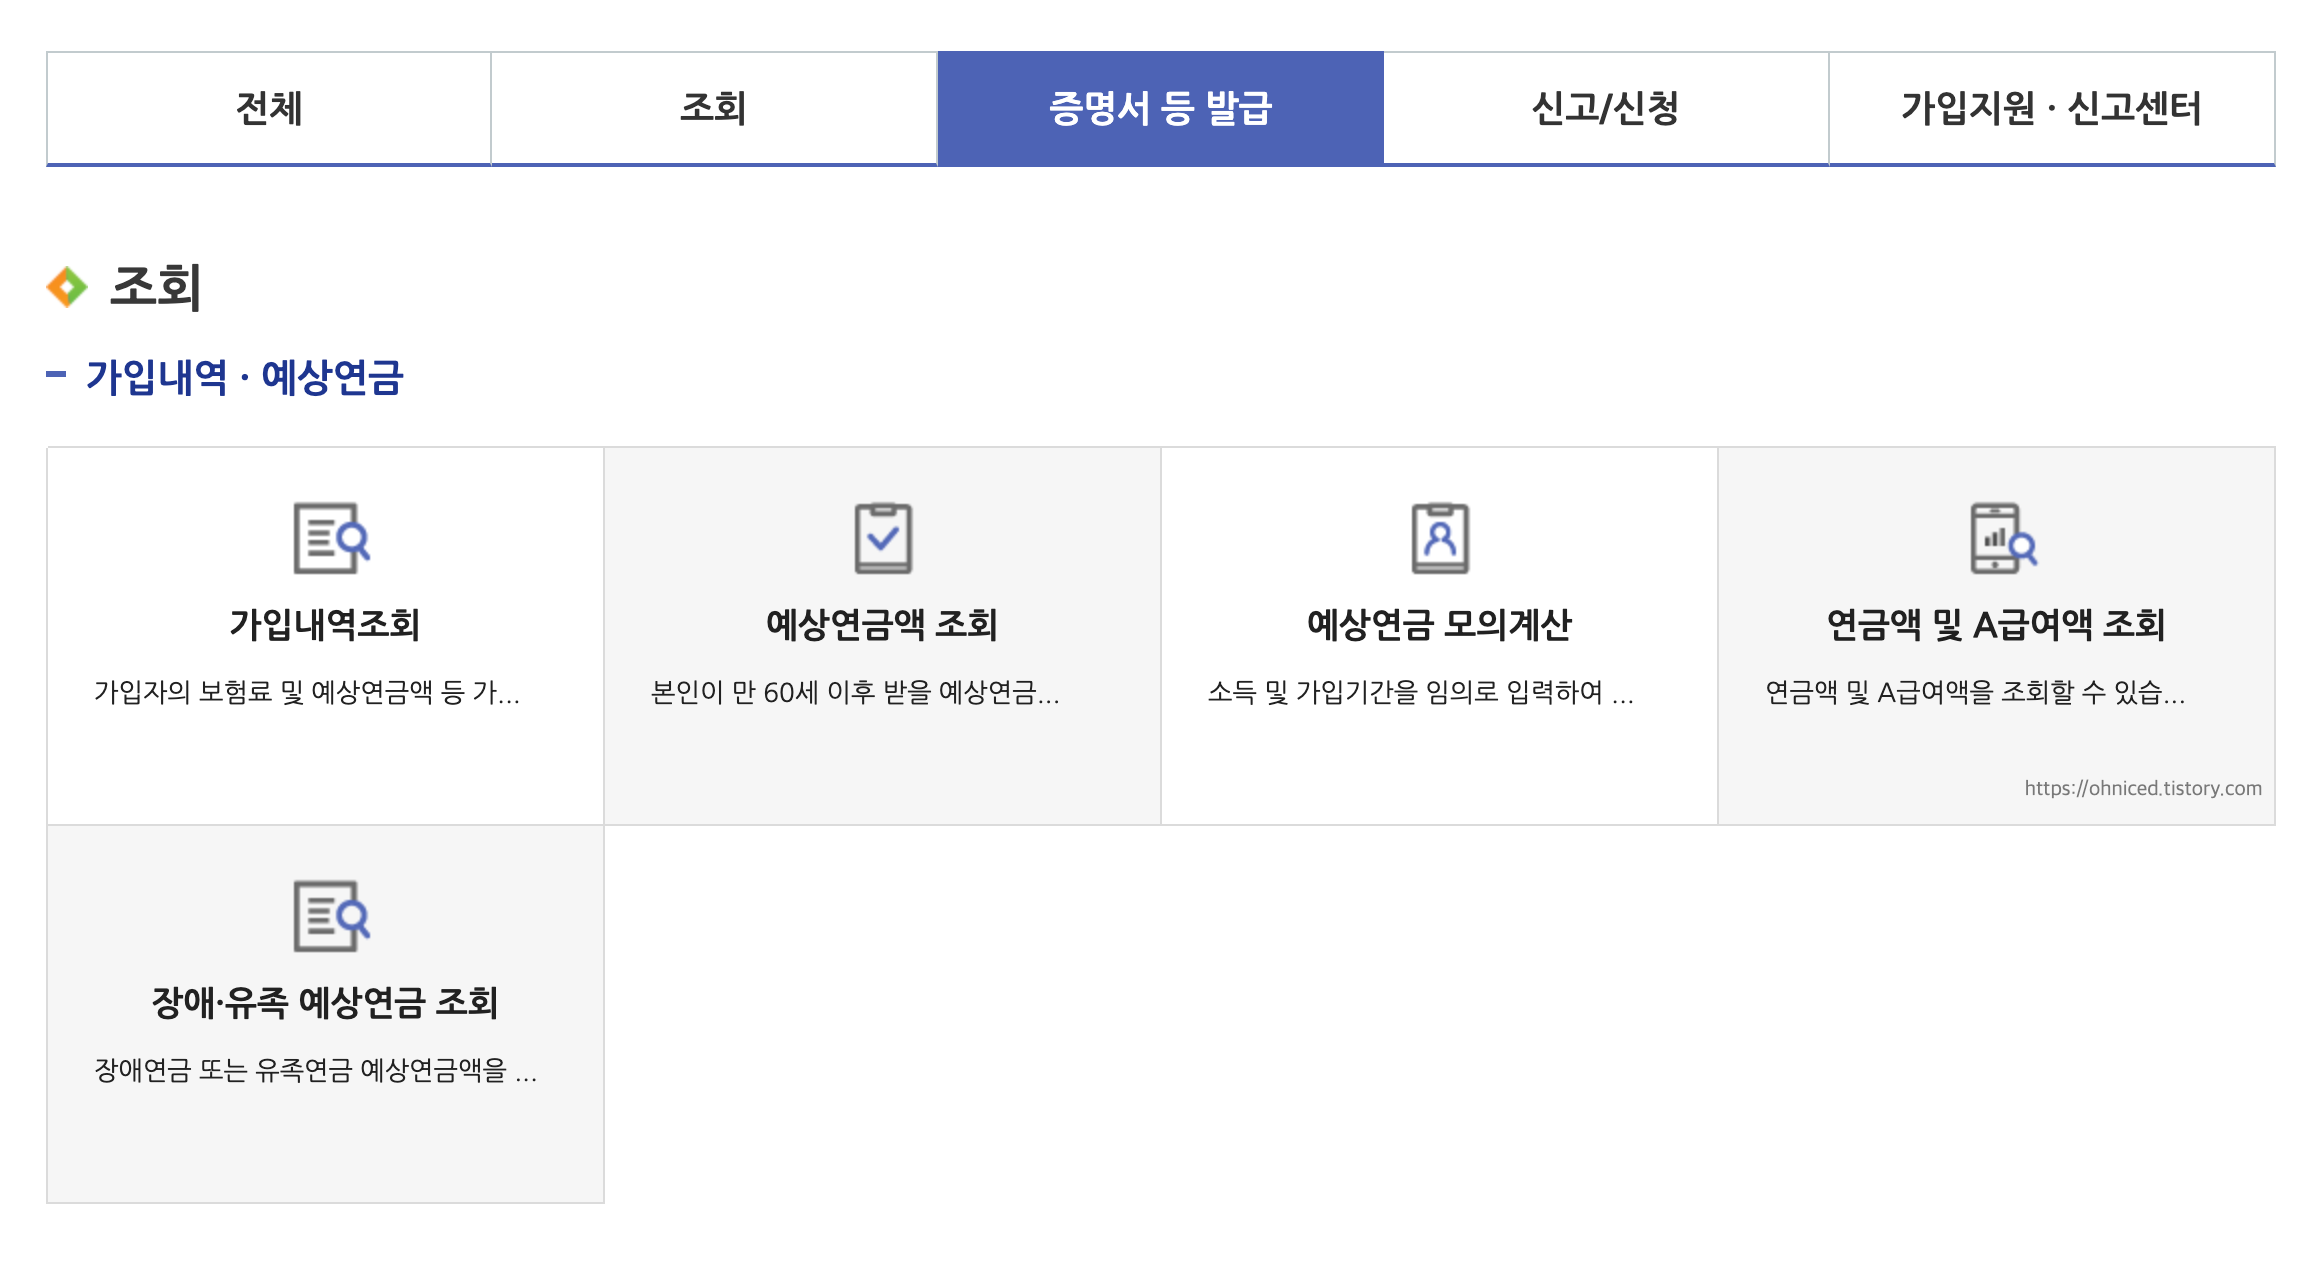Screen dimensions: 2302x1264
Task: Open the 연금액 및 A급여액 조회 title
Action: pyautogui.click(x=1995, y=624)
